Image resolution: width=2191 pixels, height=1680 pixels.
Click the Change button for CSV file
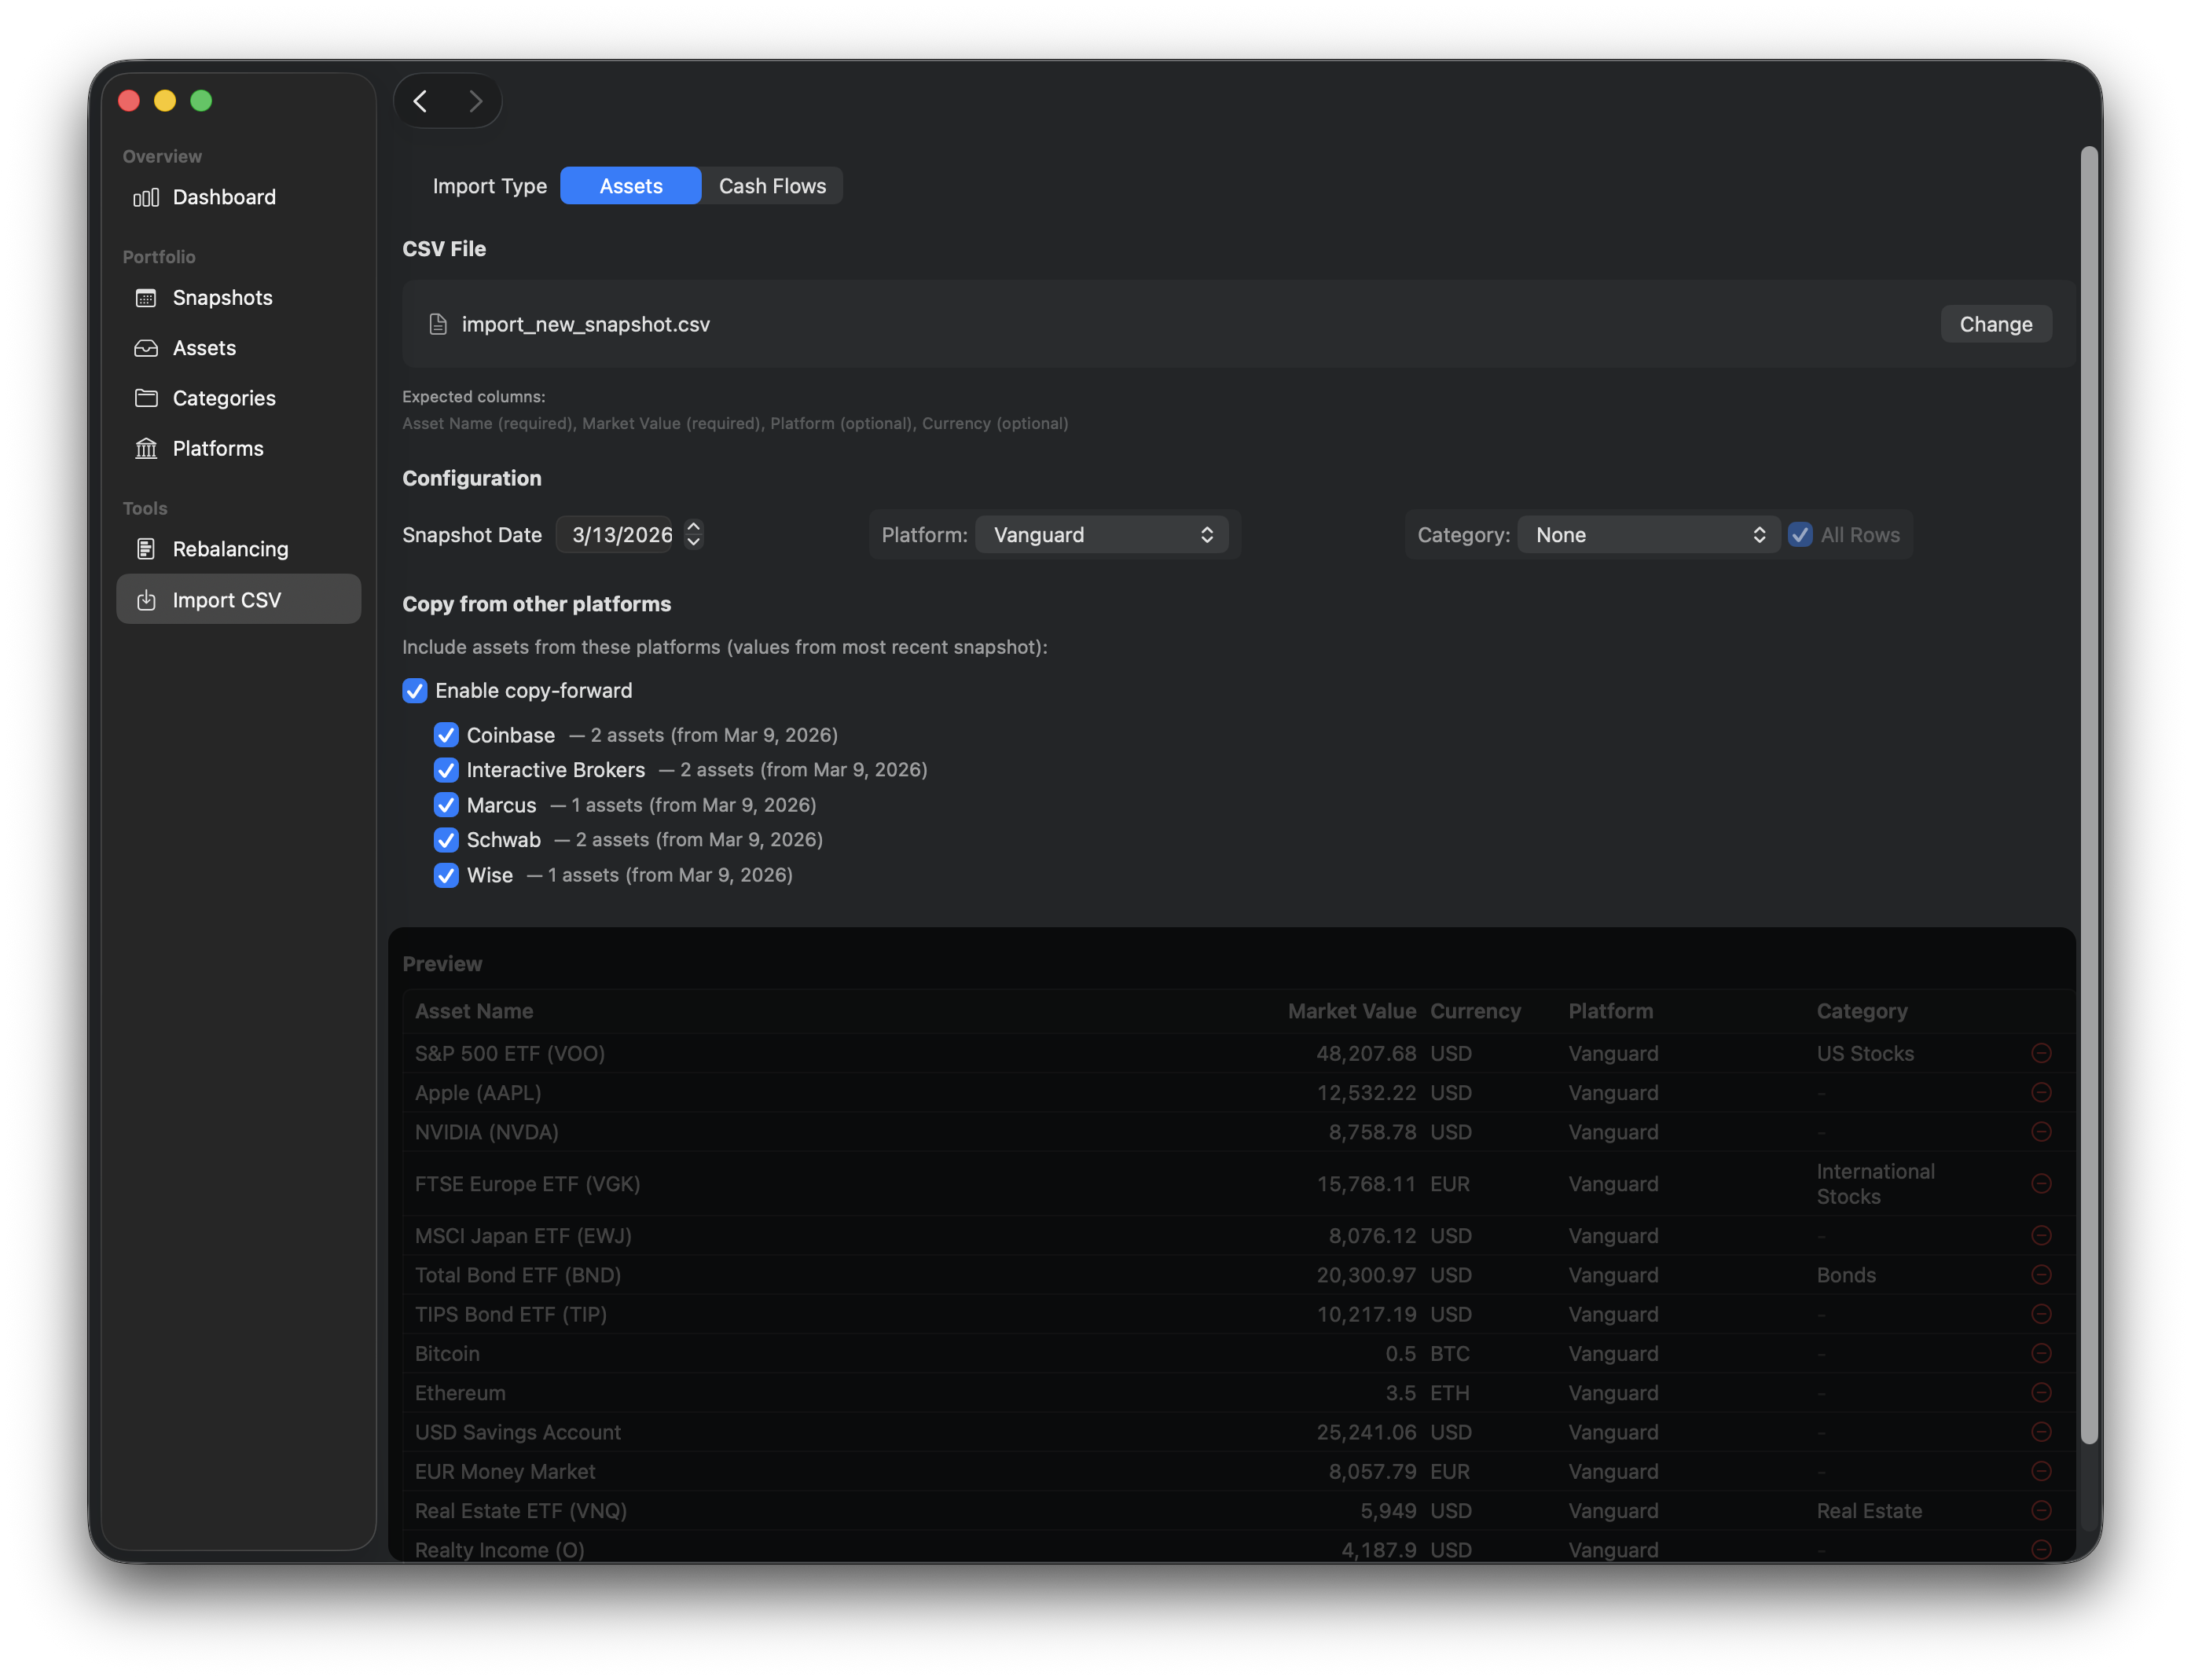1995,324
